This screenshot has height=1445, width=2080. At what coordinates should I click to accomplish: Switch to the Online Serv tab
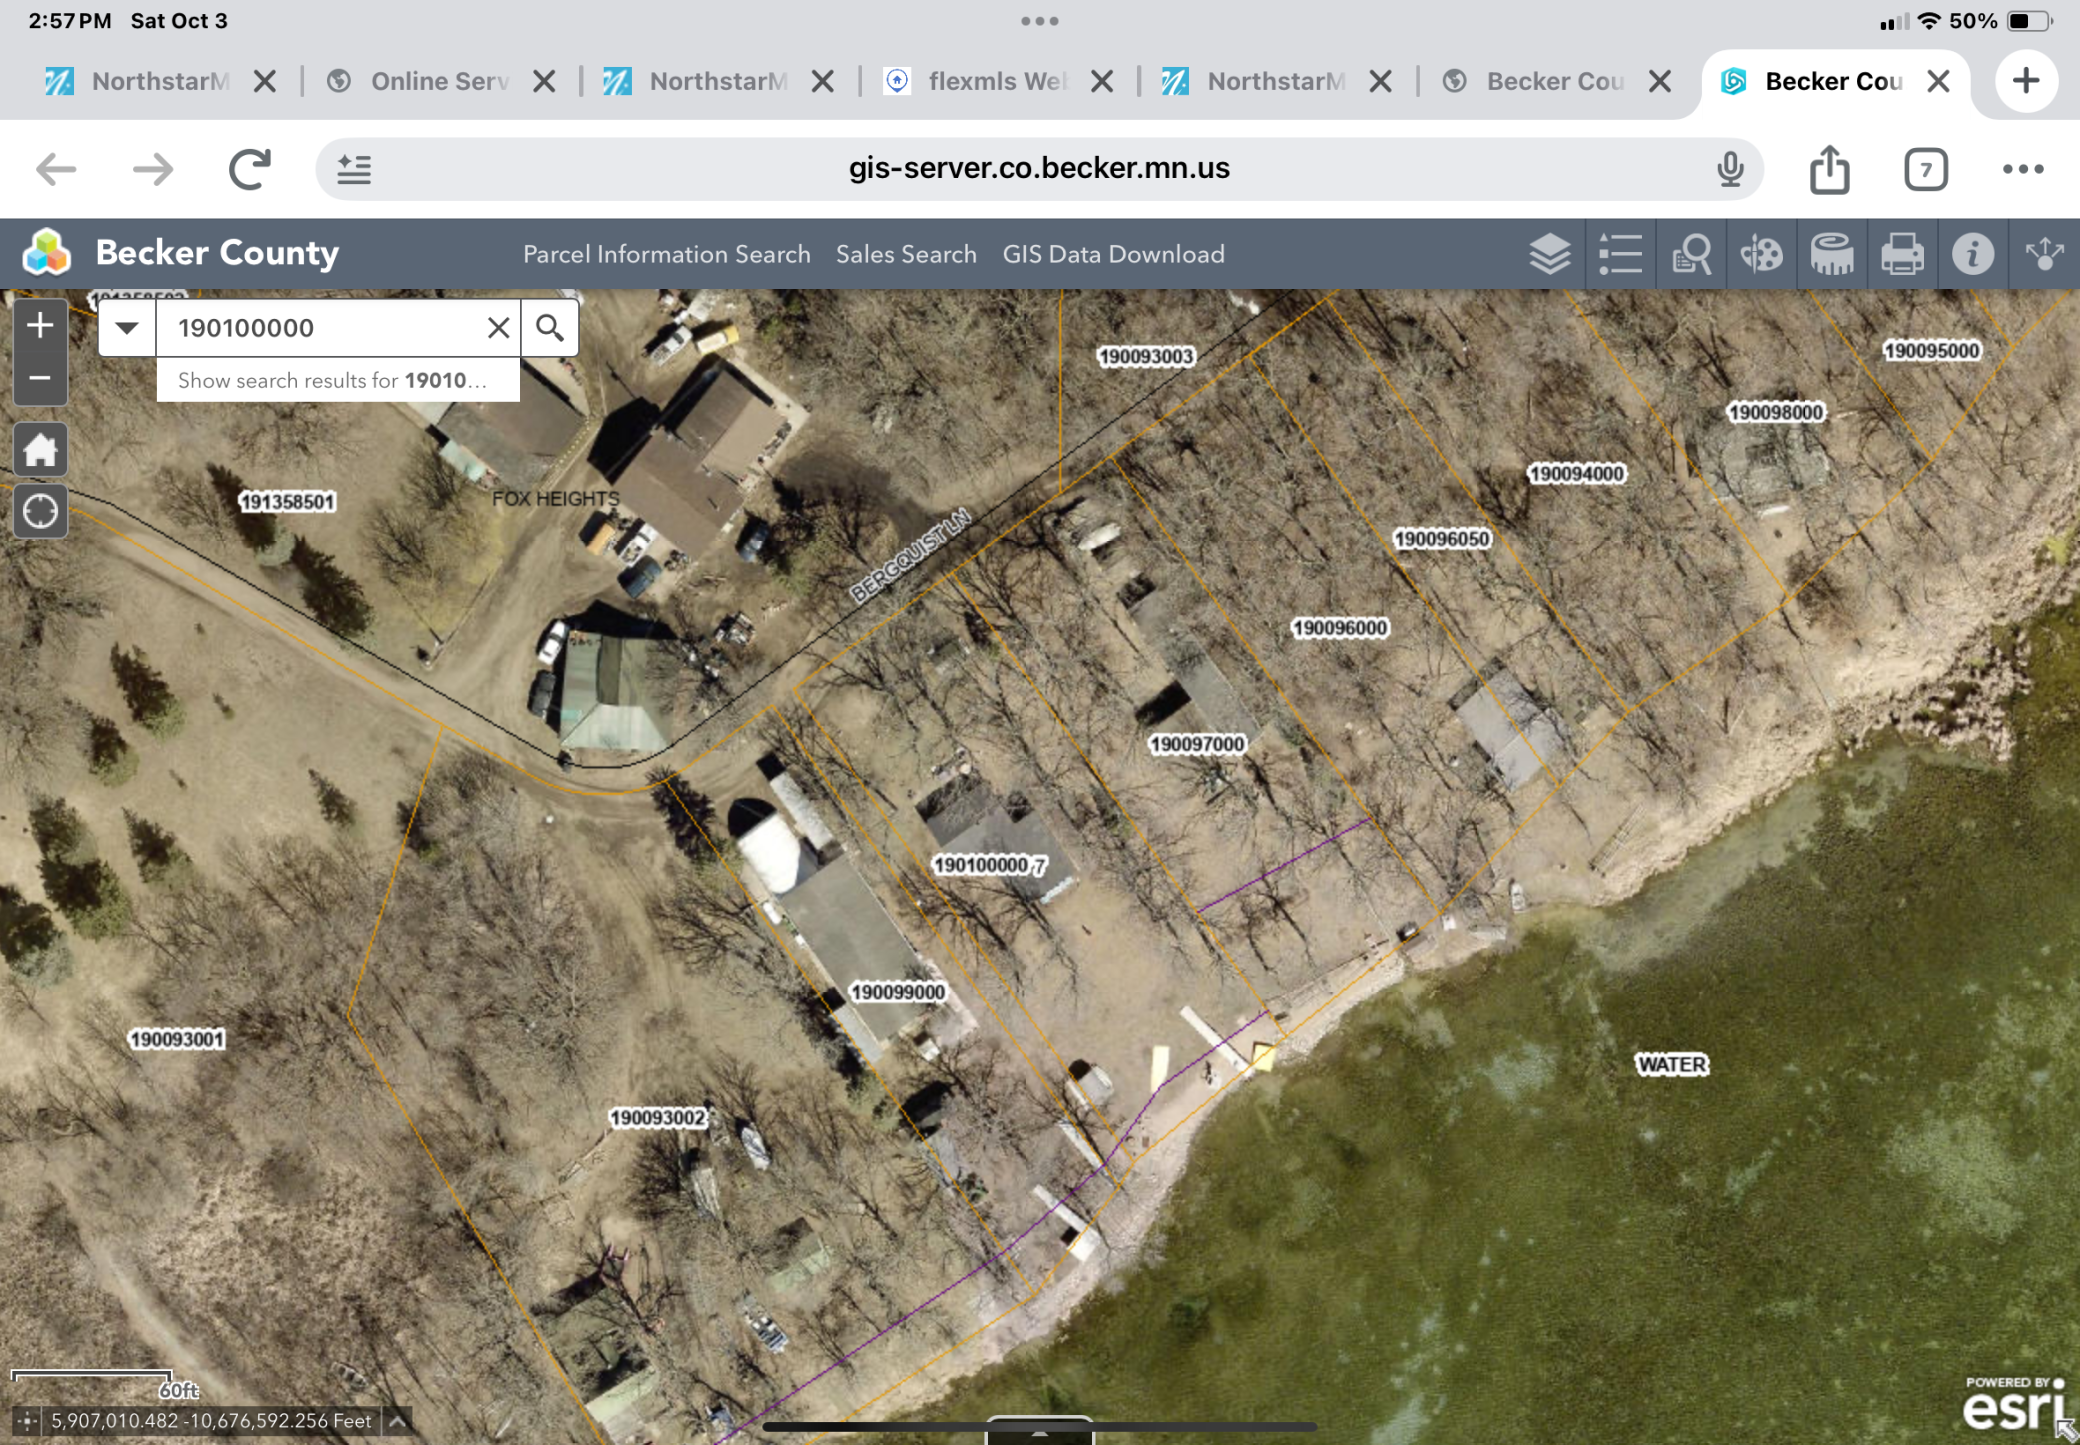[418, 81]
